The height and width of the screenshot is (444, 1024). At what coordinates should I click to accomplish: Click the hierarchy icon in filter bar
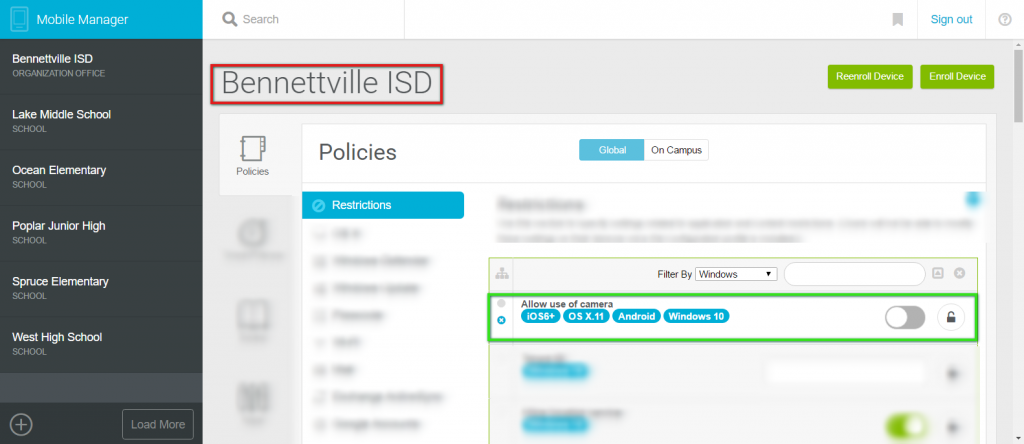(502, 274)
